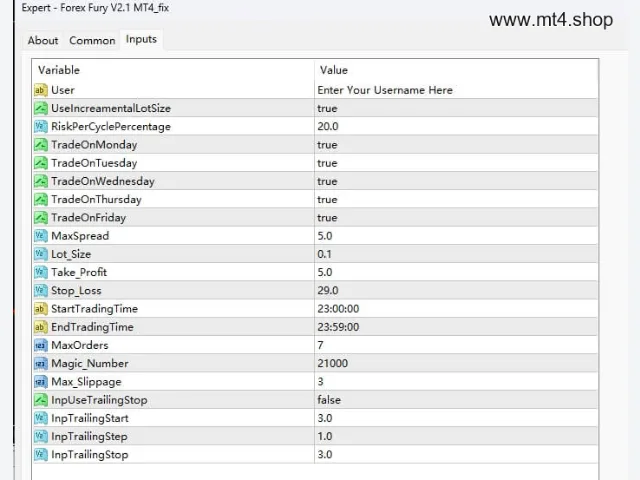Viewport: 640px width, 480px height.
Task: Click the TradeOnThursday true value
Action: click(327, 199)
